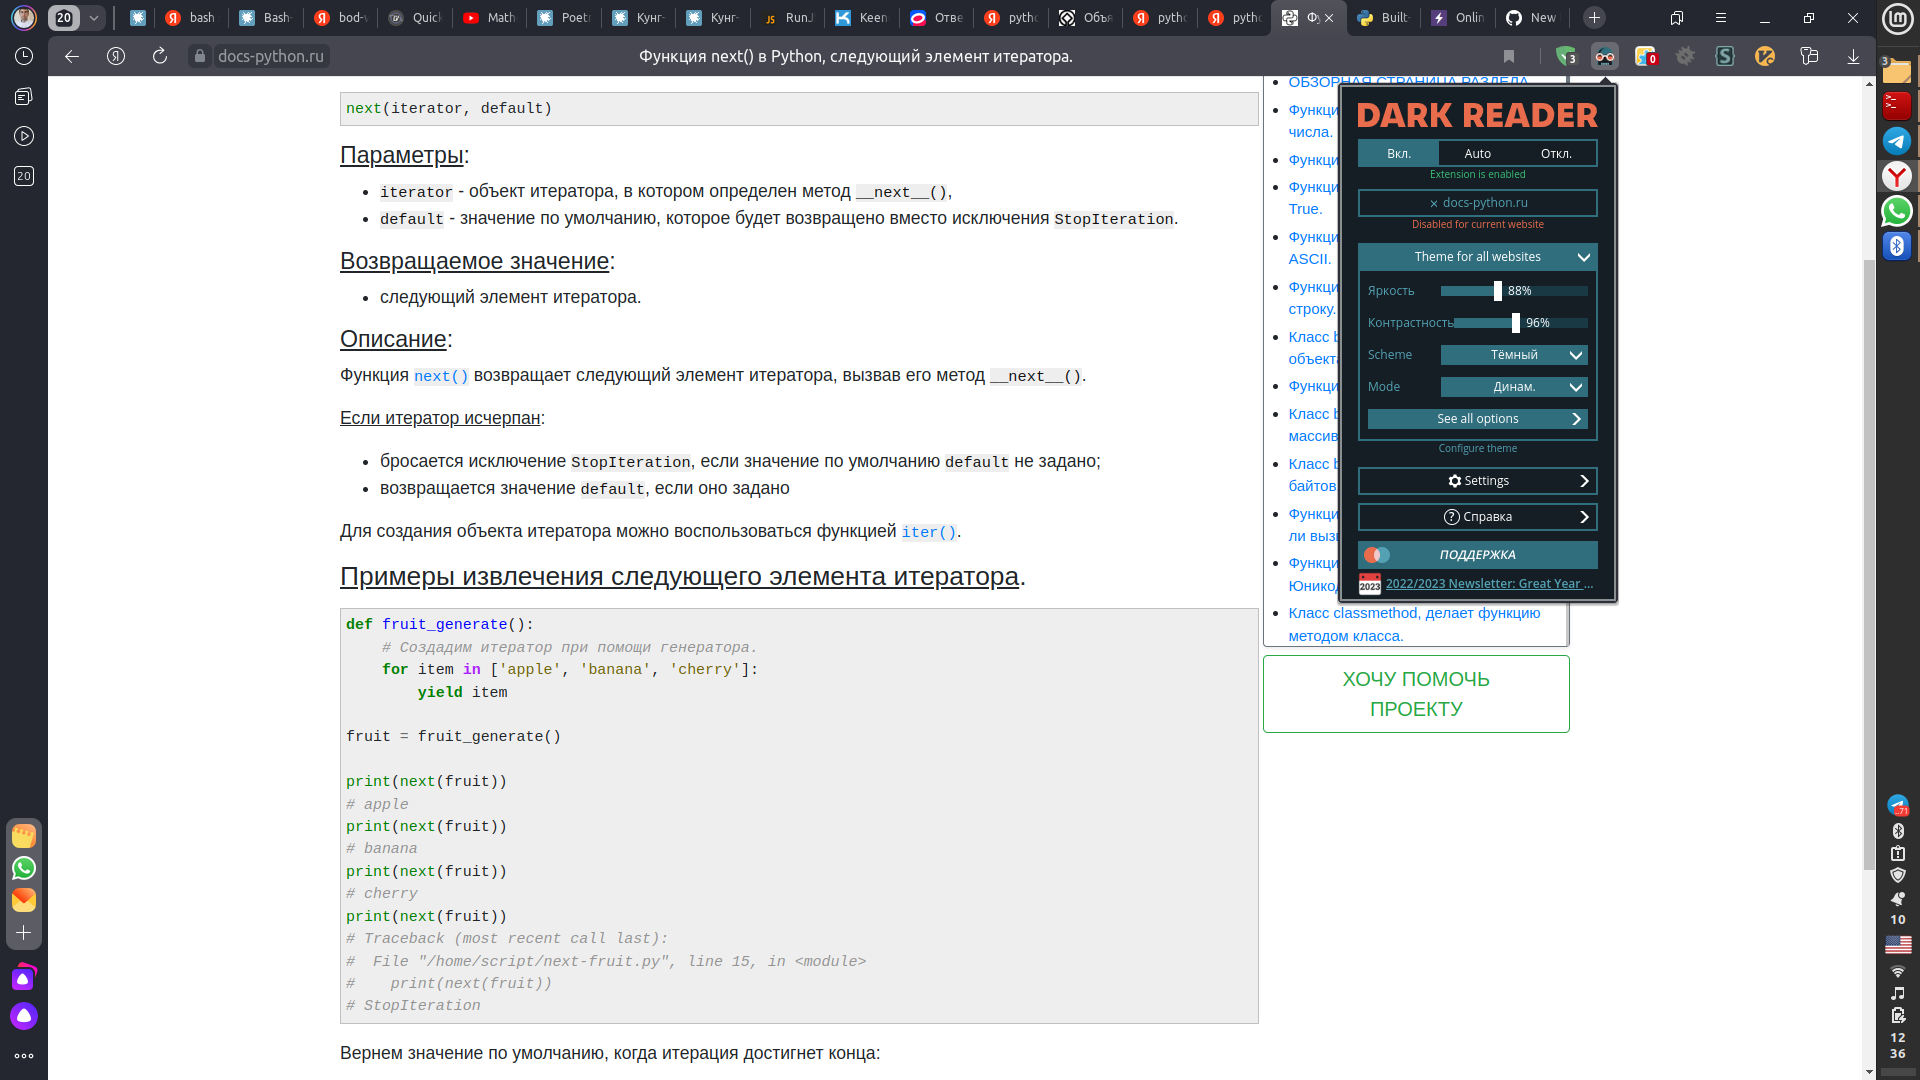Click the S-shaped extension icon in toolbar
This screenshot has width=1920, height=1080.
[x=1725, y=56]
